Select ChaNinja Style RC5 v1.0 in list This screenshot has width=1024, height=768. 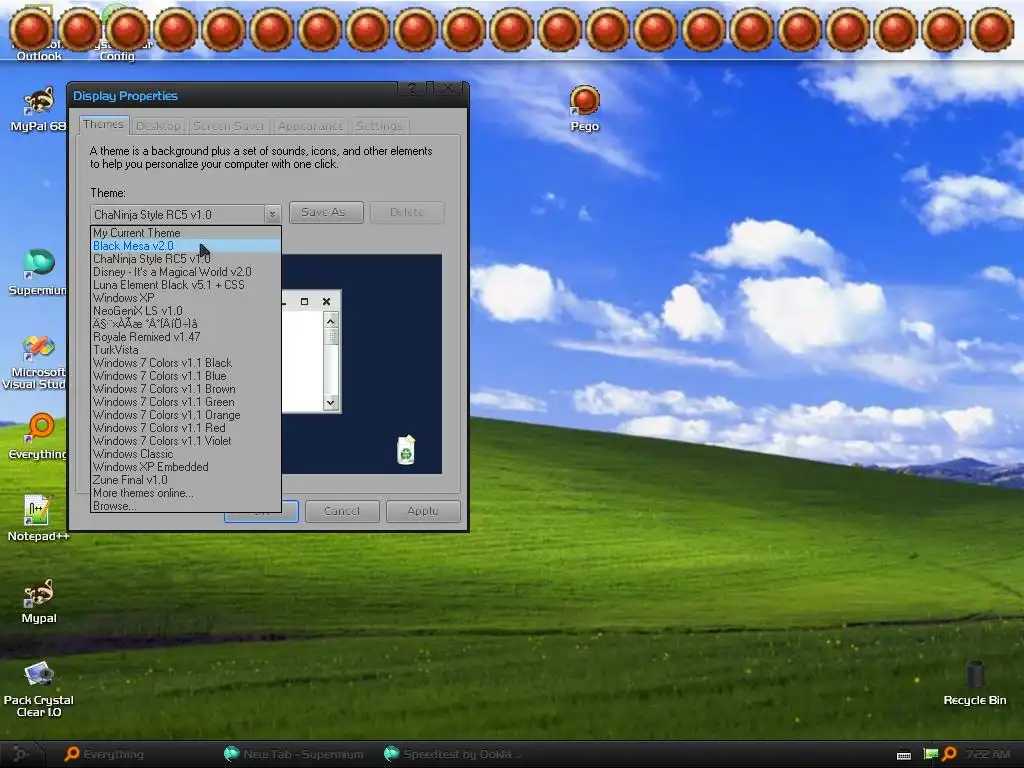point(185,259)
